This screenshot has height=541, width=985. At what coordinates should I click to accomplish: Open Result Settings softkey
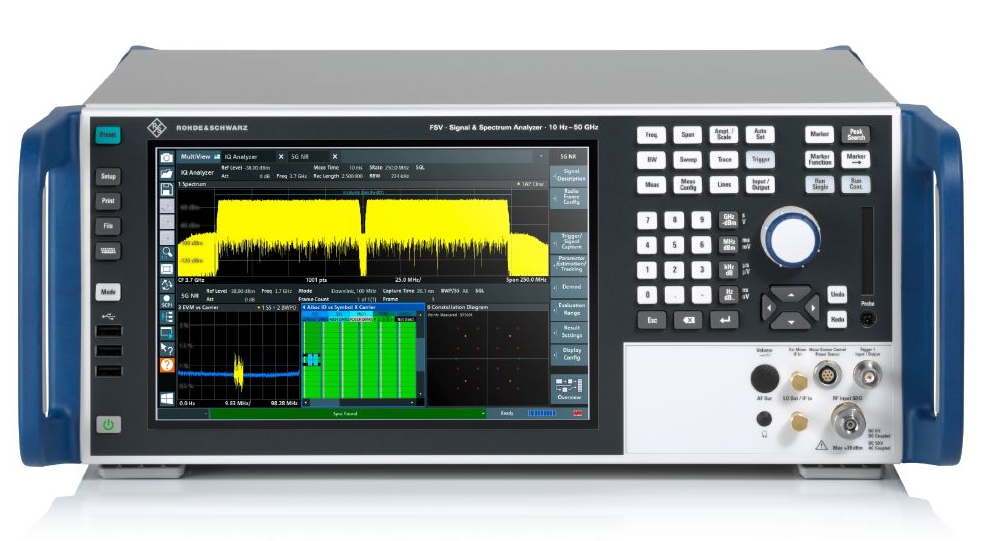[569, 332]
